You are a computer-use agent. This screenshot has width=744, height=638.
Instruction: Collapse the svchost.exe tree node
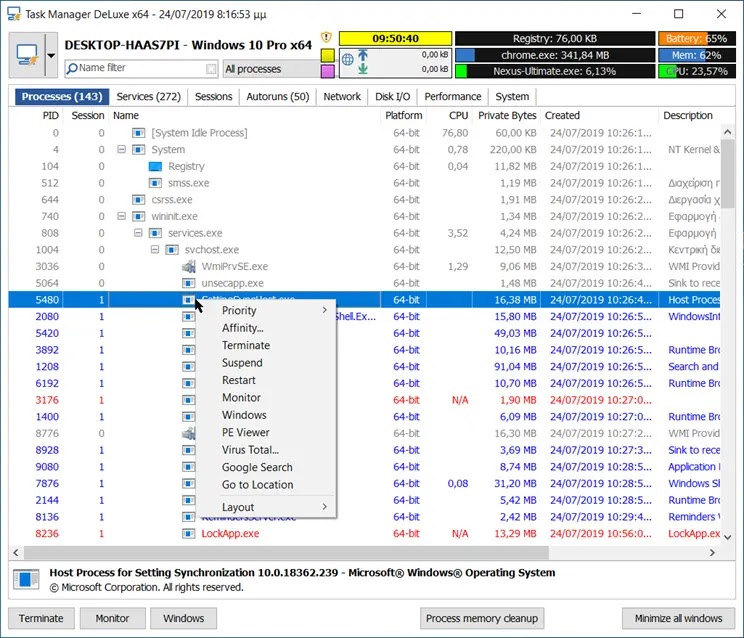(155, 250)
